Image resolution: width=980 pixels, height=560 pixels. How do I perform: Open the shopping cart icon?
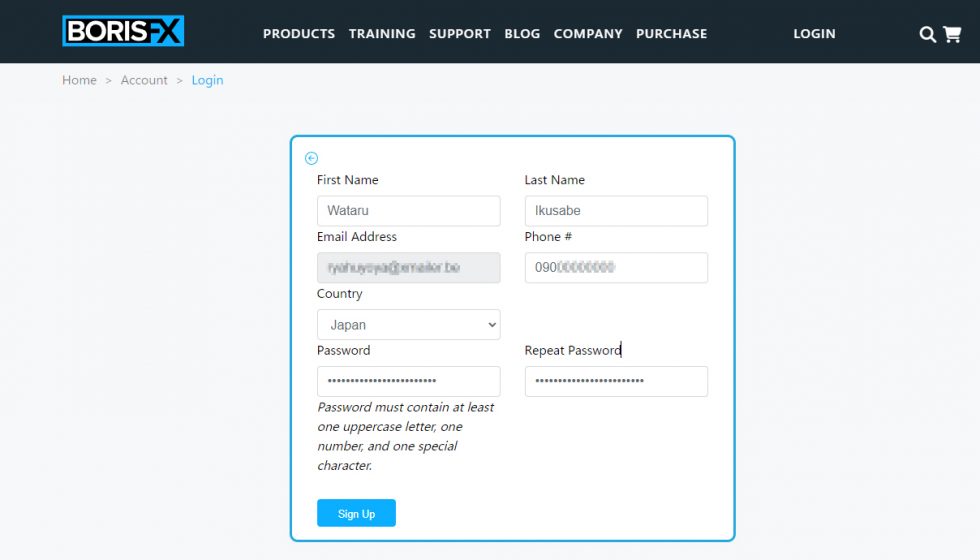952,34
